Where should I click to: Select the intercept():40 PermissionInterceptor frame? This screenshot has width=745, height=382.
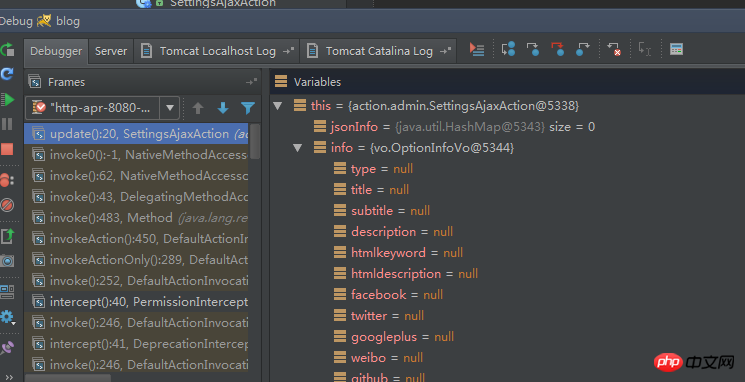136,302
